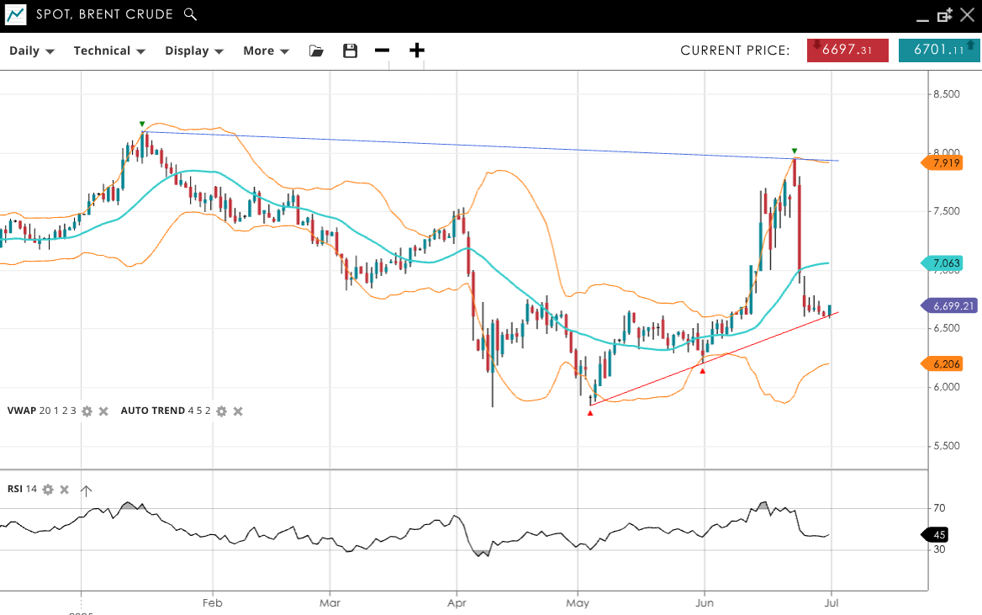982x615 pixels.
Task: Save chart using the floppy disk icon
Action: 350,51
